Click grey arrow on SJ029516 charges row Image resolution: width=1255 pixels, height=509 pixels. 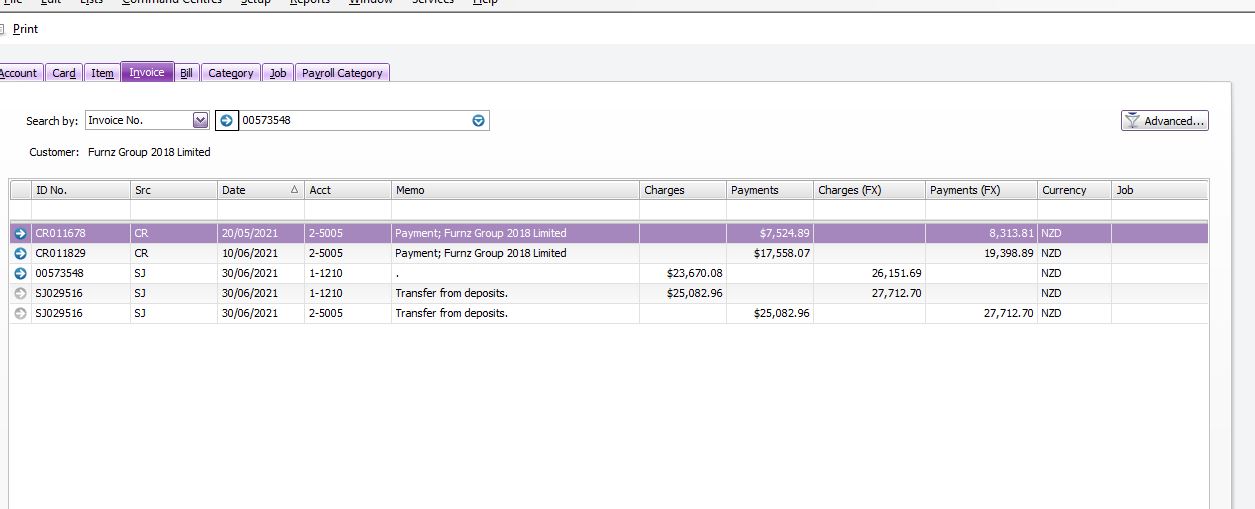(x=20, y=293)
